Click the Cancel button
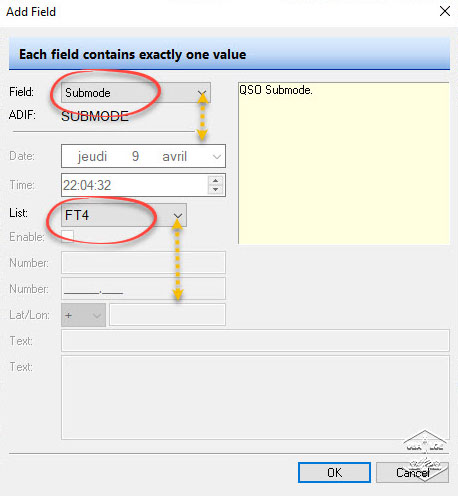 pyautogui.click(x=413, y=472)
